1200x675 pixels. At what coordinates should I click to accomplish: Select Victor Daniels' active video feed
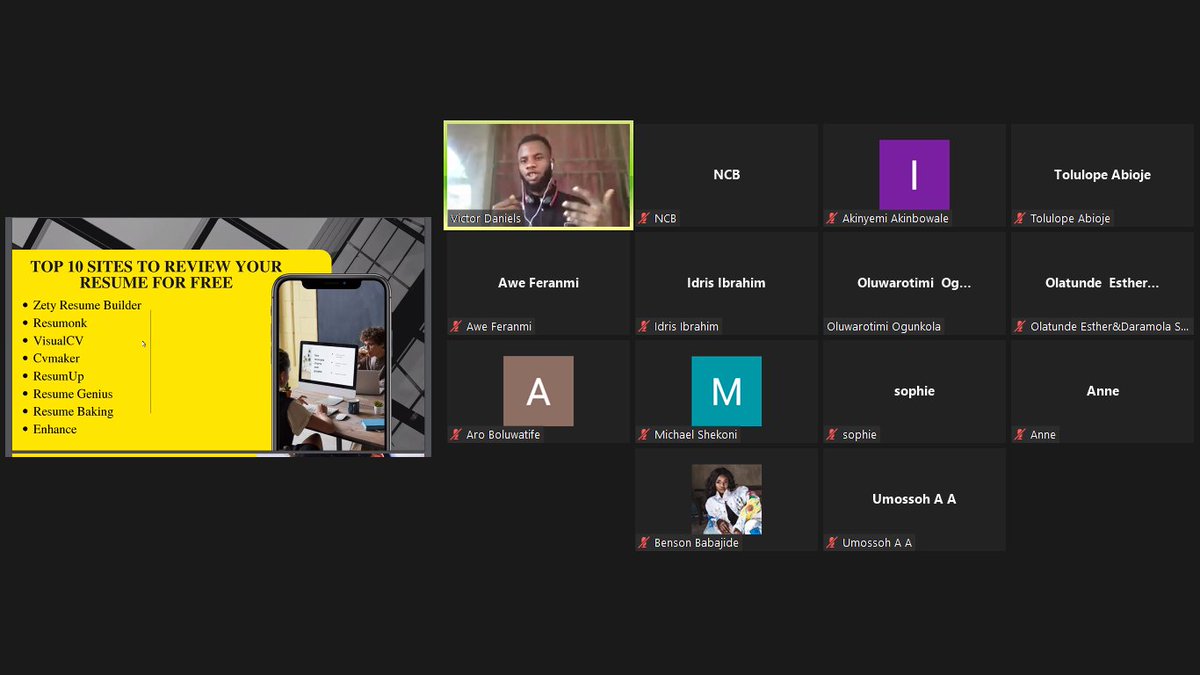coord(539,175)
